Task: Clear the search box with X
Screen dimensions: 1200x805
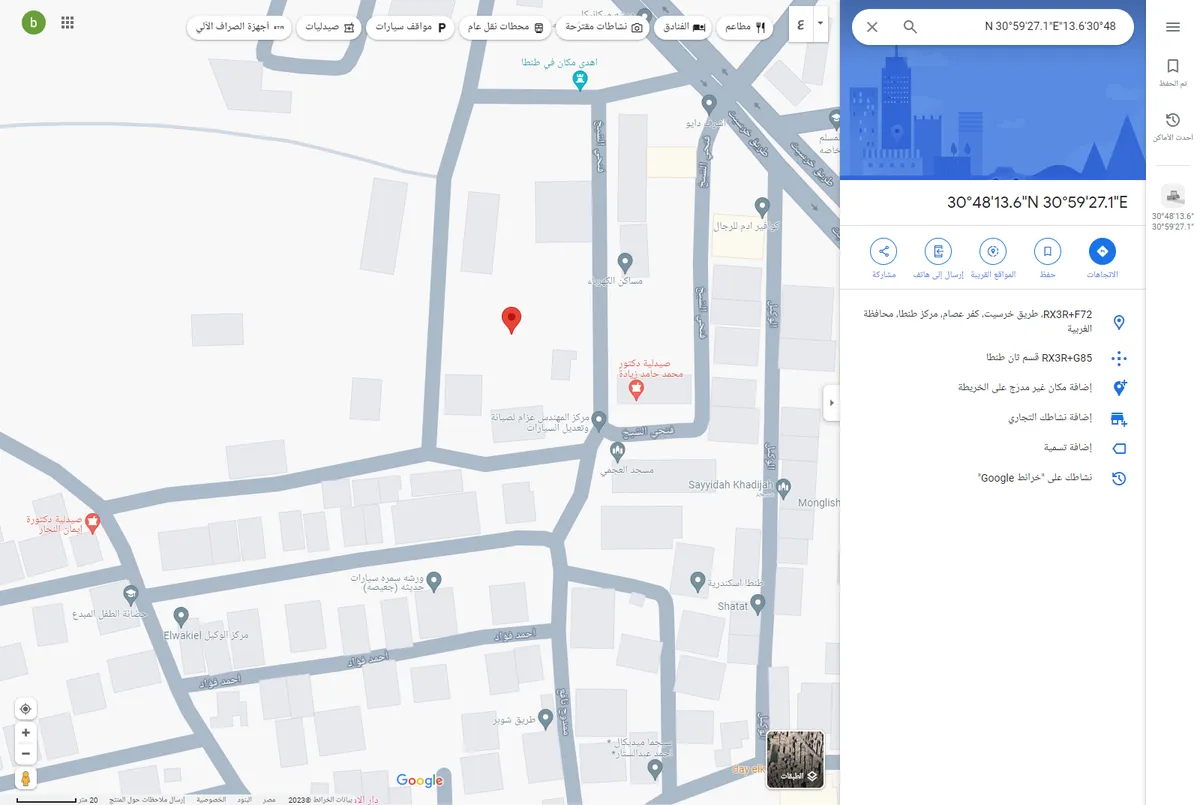Action: coord(872,27)
